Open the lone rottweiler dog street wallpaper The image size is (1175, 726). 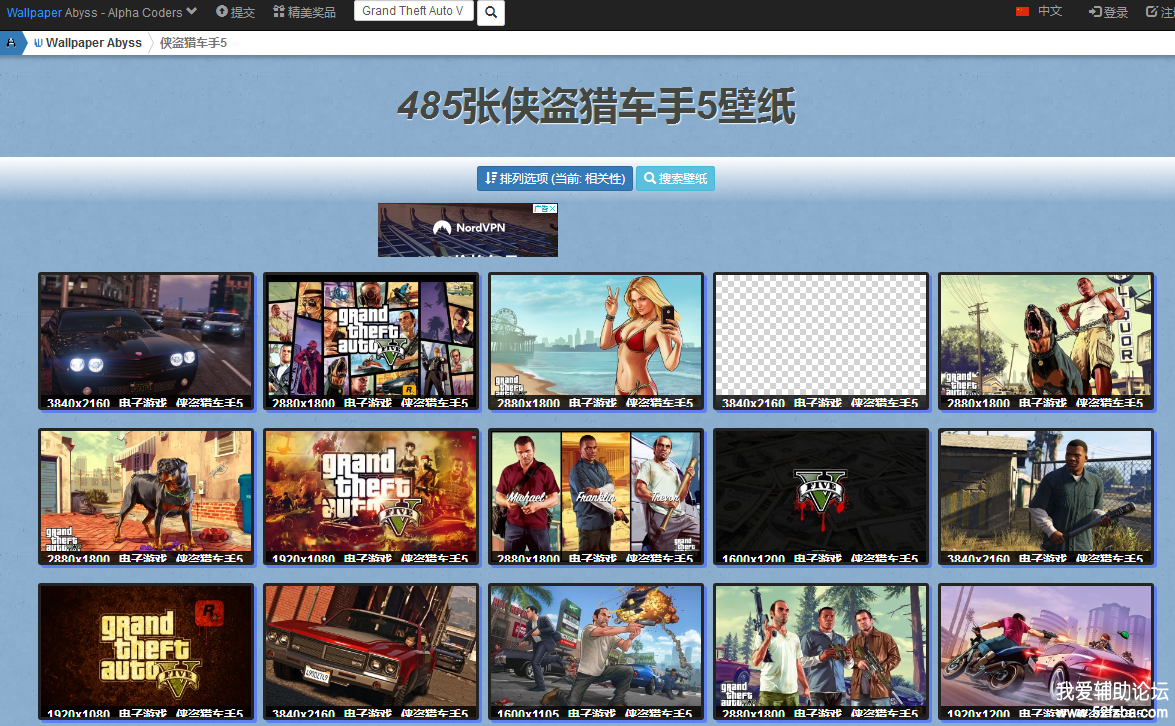click(x=146, y=497)
